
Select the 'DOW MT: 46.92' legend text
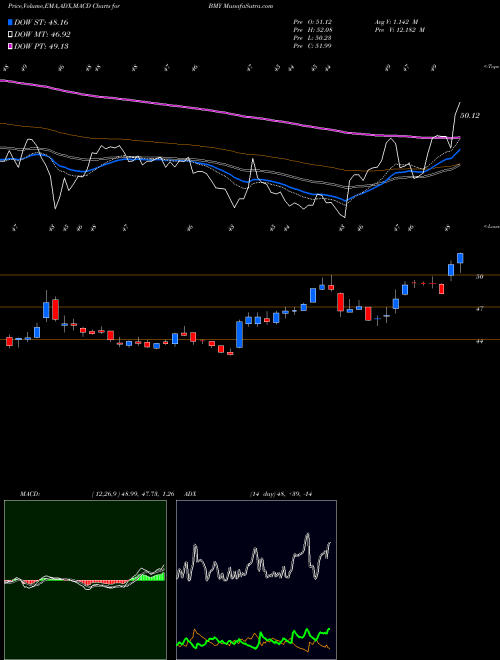[43, 35]
